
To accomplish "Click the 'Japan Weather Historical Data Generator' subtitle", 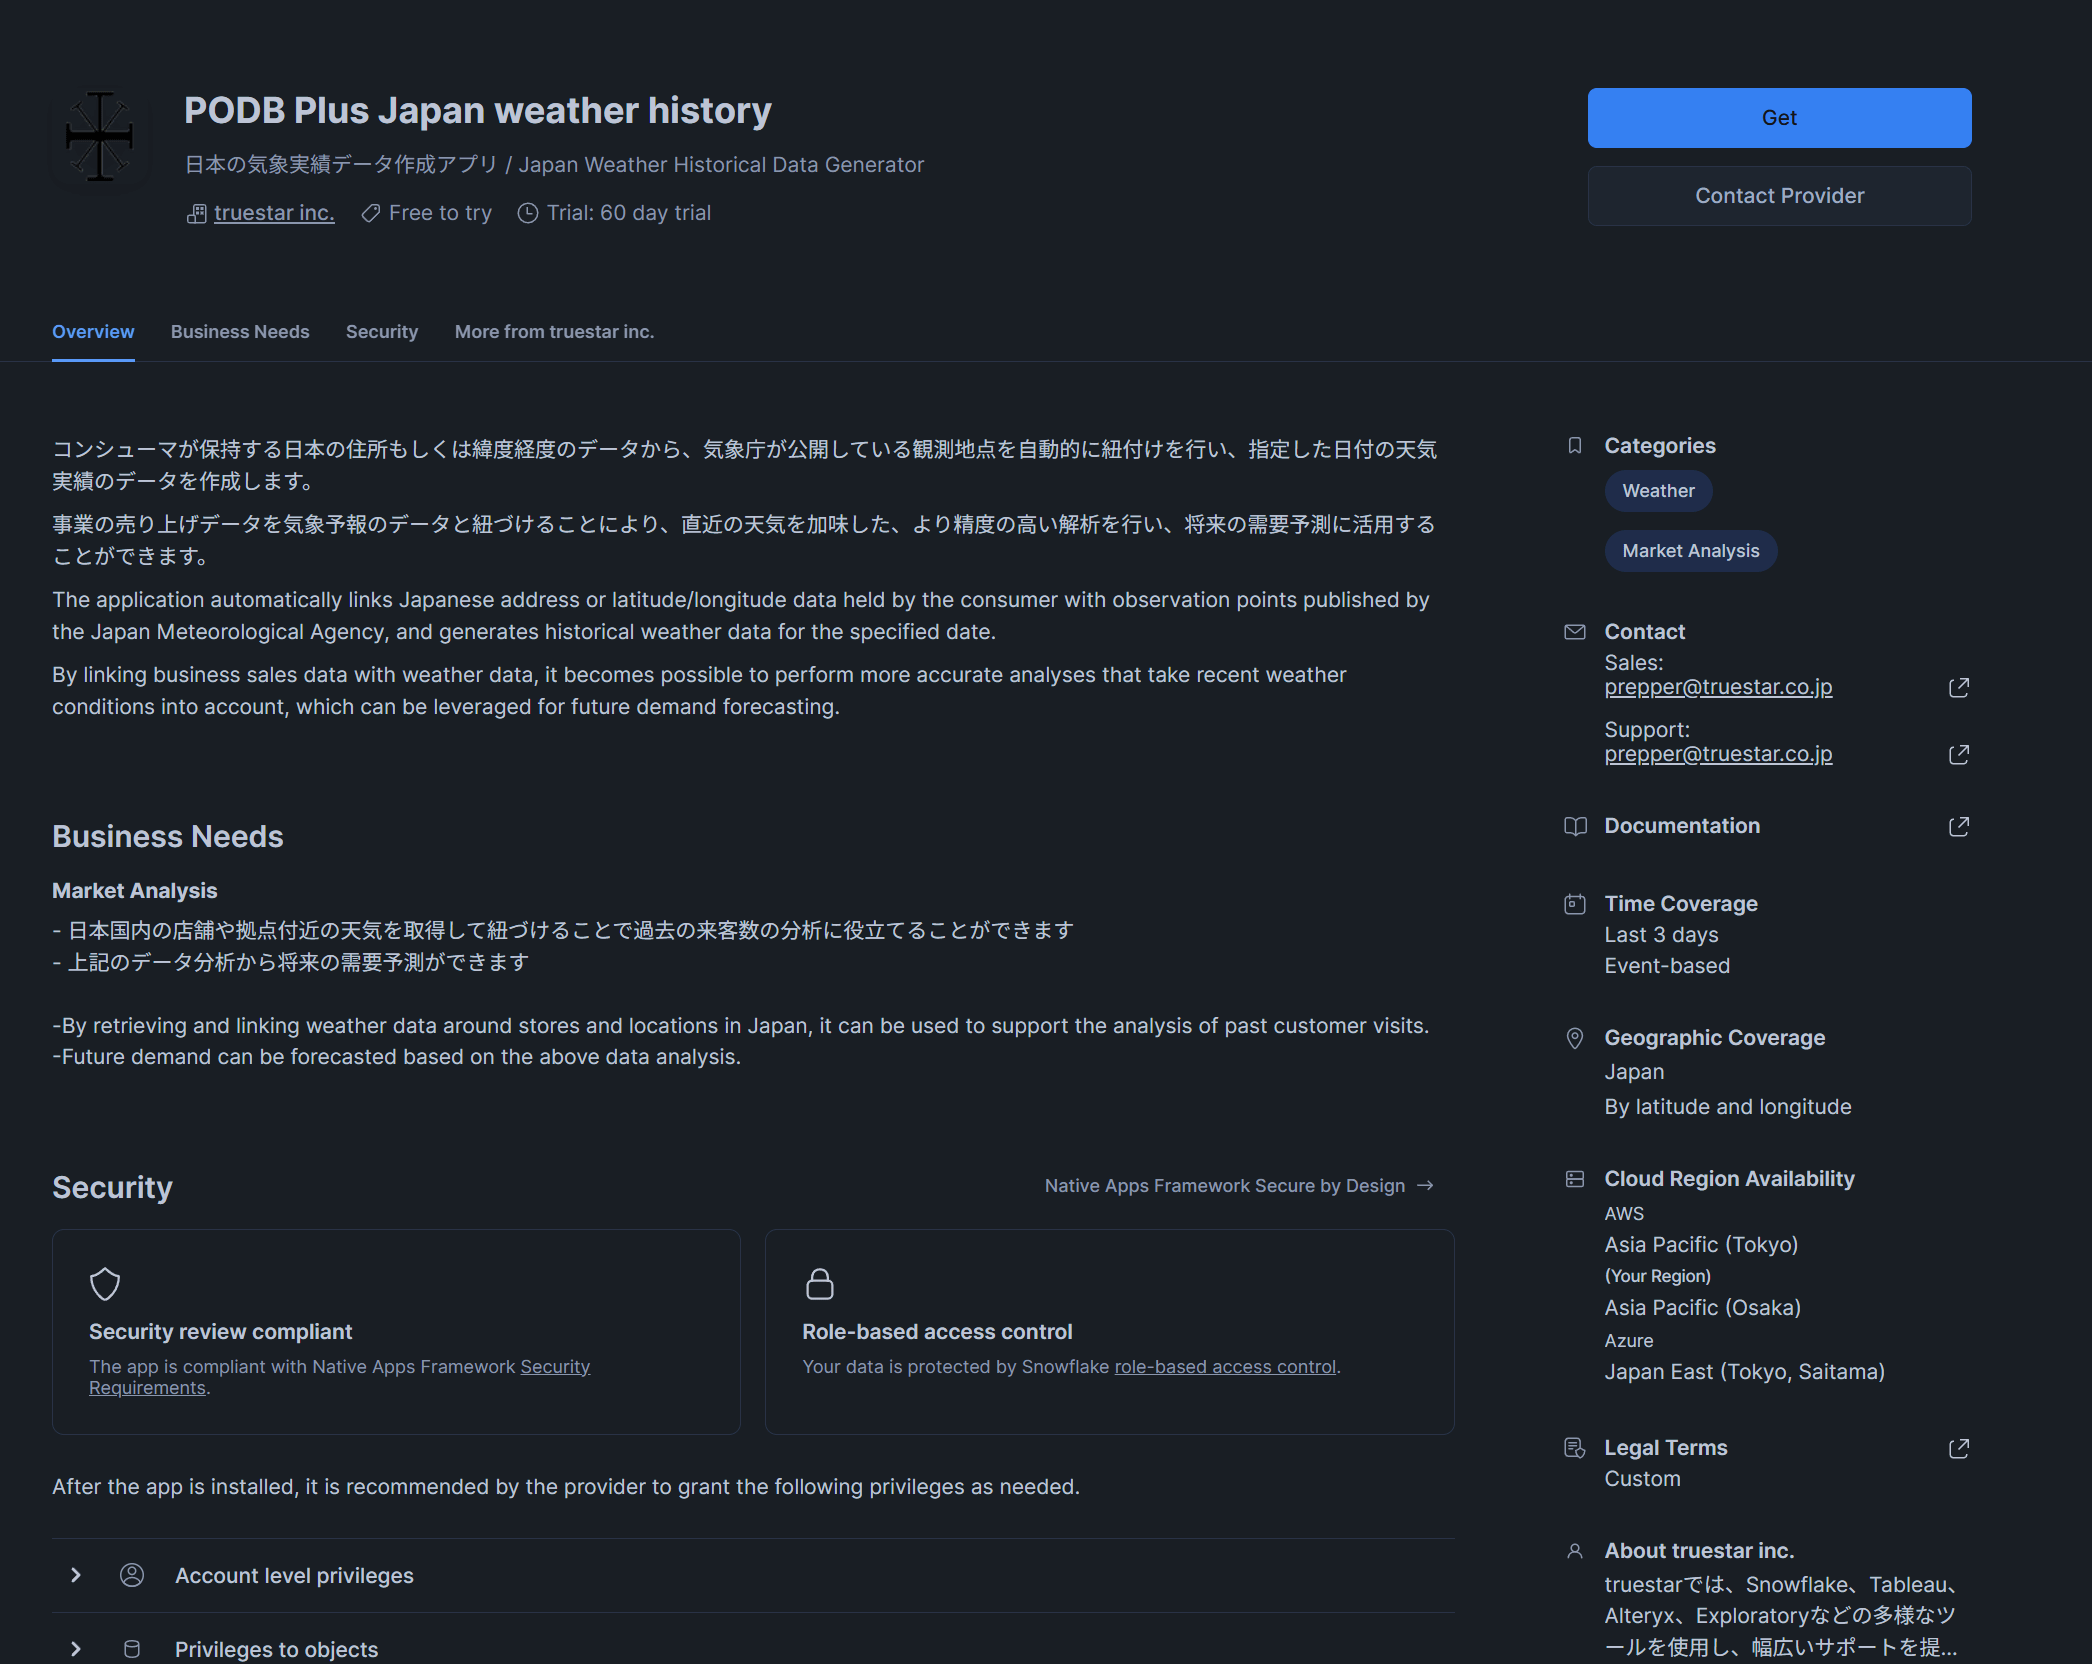I will (721, 165).
